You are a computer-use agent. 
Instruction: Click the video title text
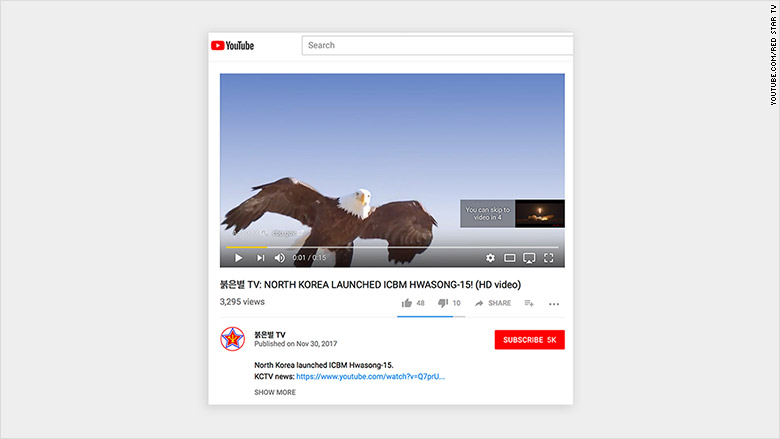371,284
